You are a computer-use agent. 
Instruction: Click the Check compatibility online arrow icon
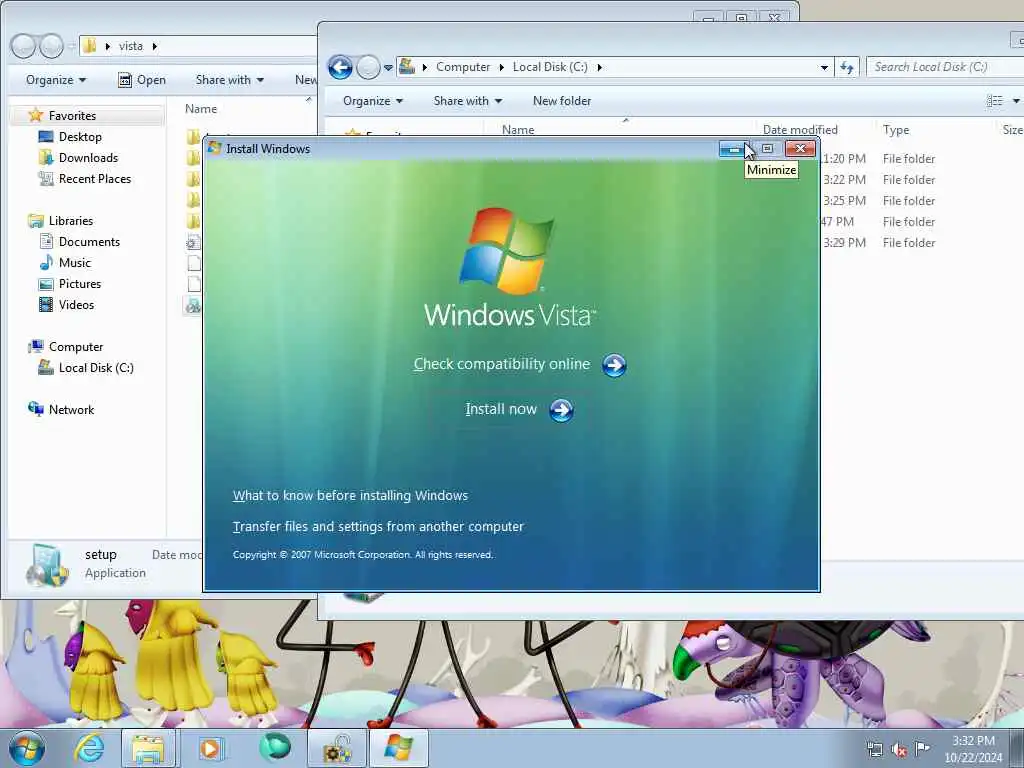tap(614, 365)
